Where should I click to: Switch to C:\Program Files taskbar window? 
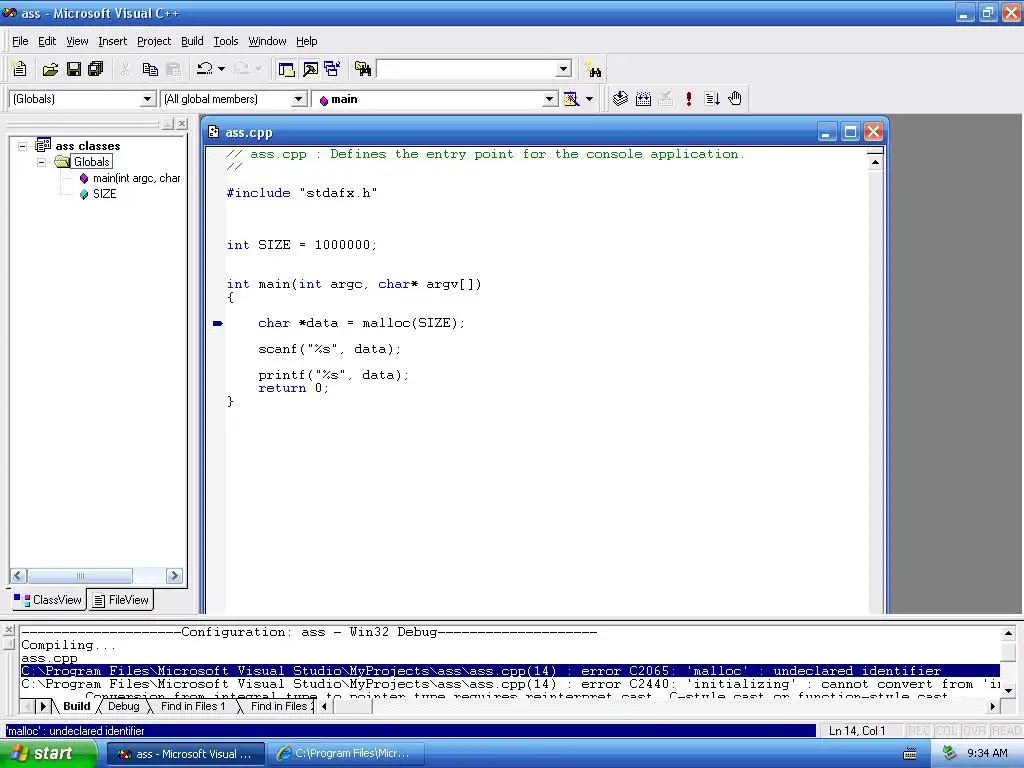tap(344, 754)
